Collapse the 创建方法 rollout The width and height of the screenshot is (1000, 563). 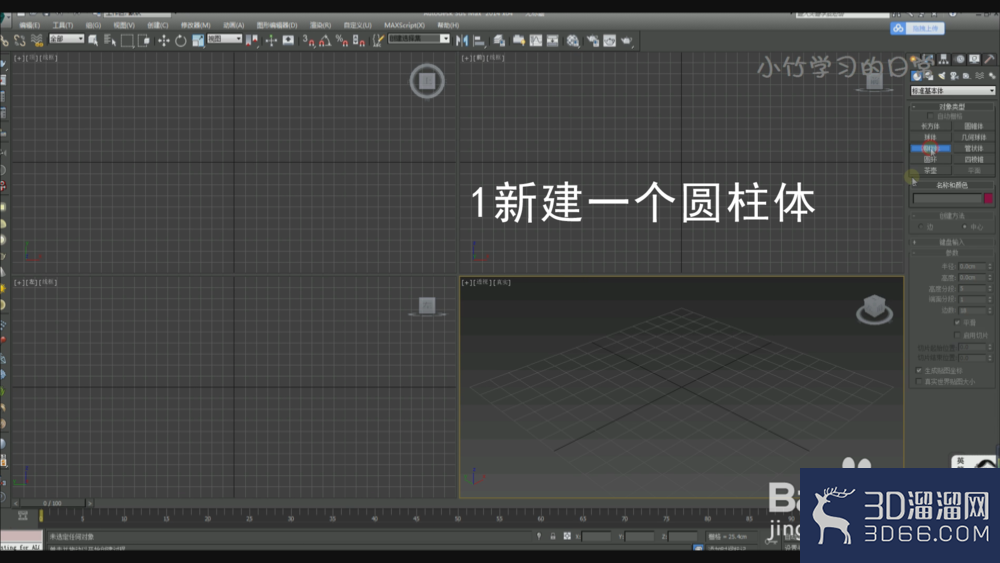coord(952,216)
